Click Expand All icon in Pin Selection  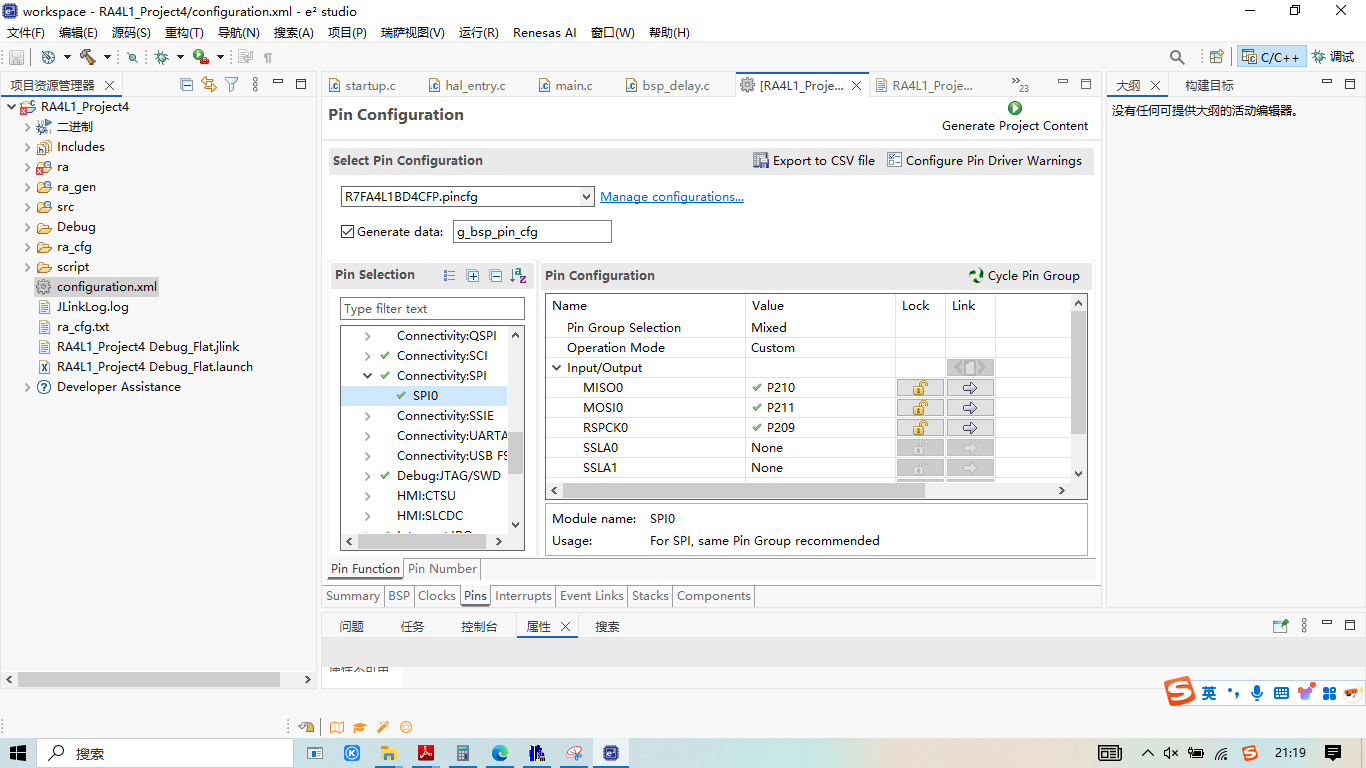click(x=473, y=276)
